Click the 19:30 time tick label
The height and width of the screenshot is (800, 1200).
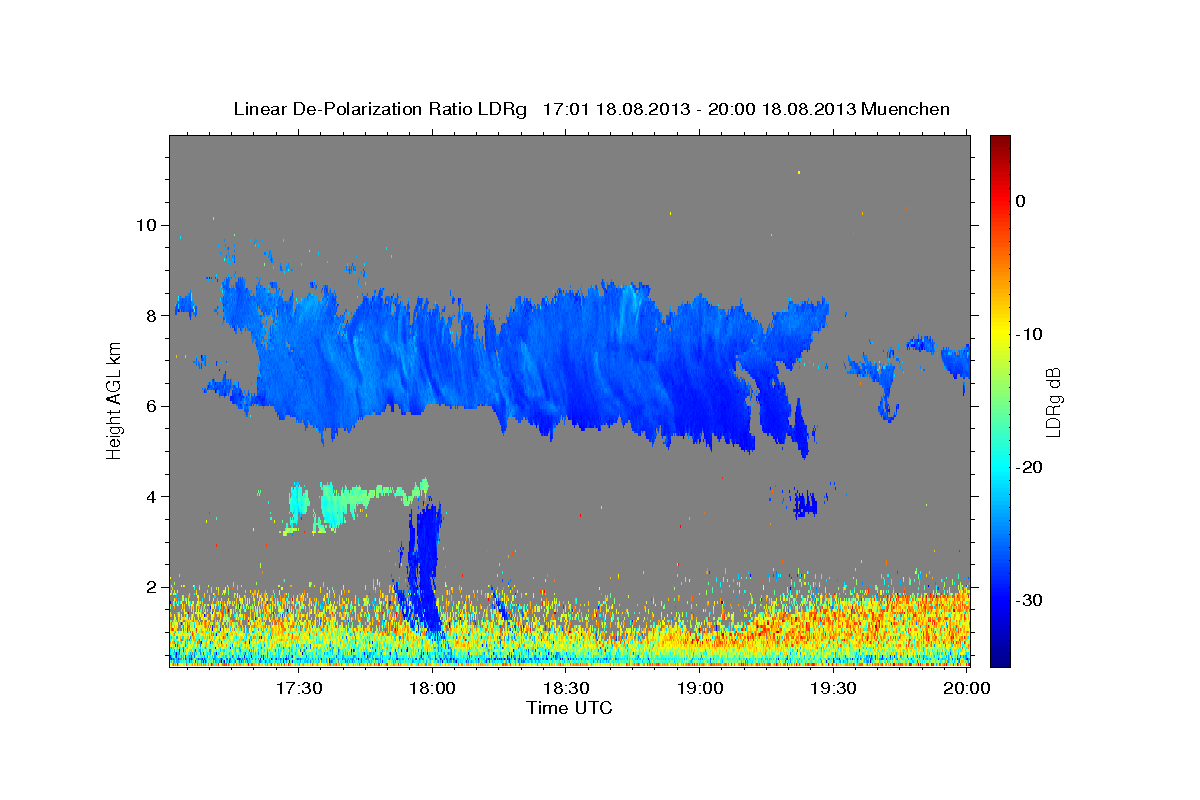[833, 689]
